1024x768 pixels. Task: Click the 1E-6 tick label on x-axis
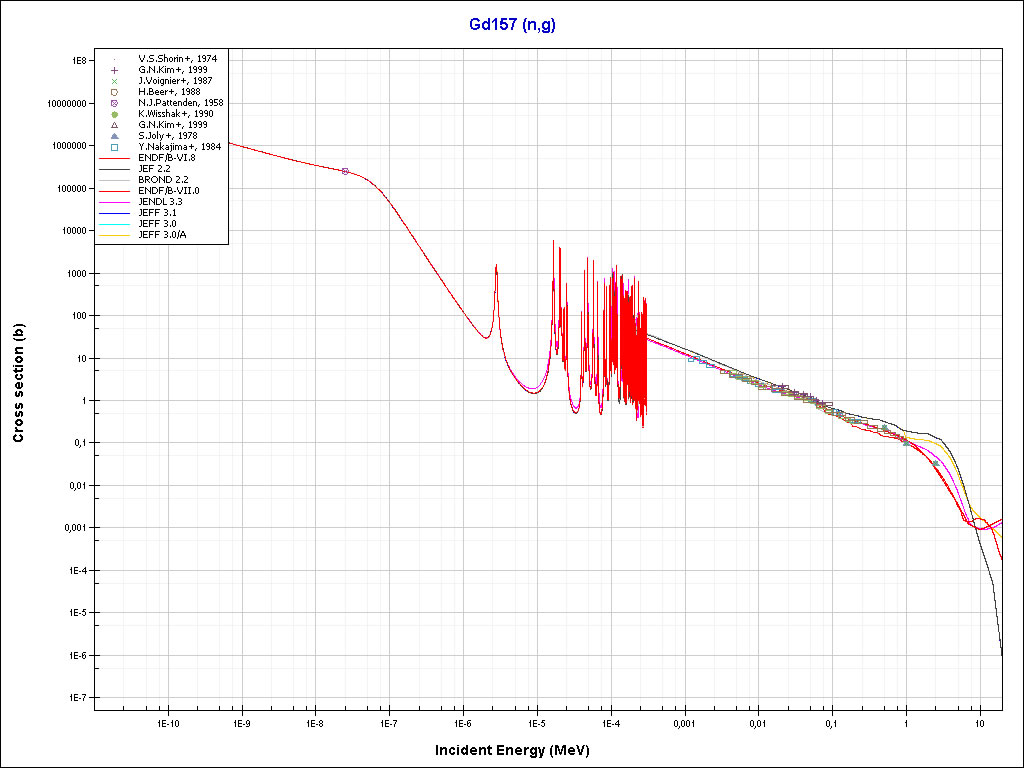[462, 722]
